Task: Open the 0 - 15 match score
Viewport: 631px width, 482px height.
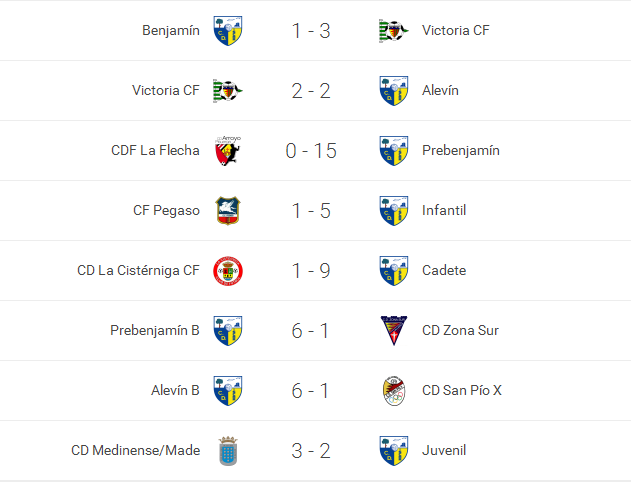Action: 311,151
